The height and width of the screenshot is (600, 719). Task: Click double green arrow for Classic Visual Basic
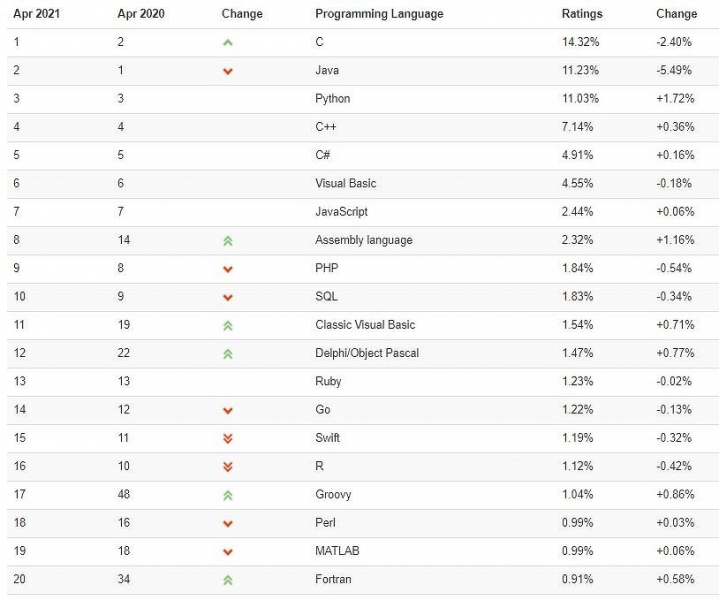pos(228,325)
